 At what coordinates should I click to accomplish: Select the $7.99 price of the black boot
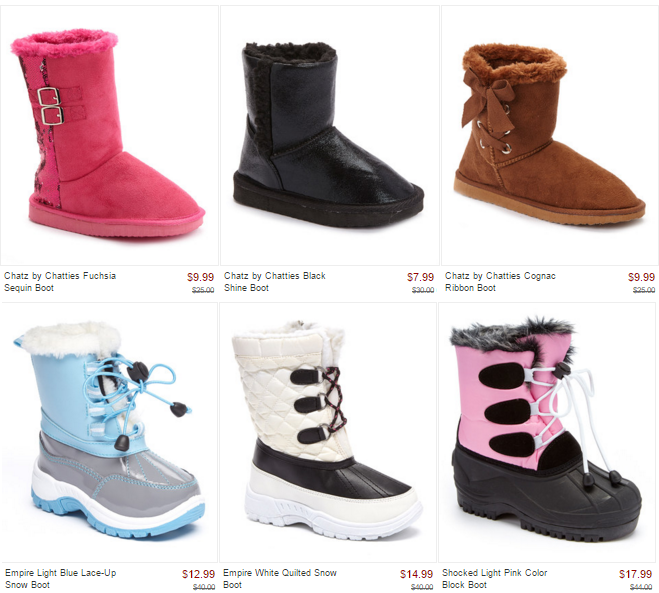[x=420, y=277]
